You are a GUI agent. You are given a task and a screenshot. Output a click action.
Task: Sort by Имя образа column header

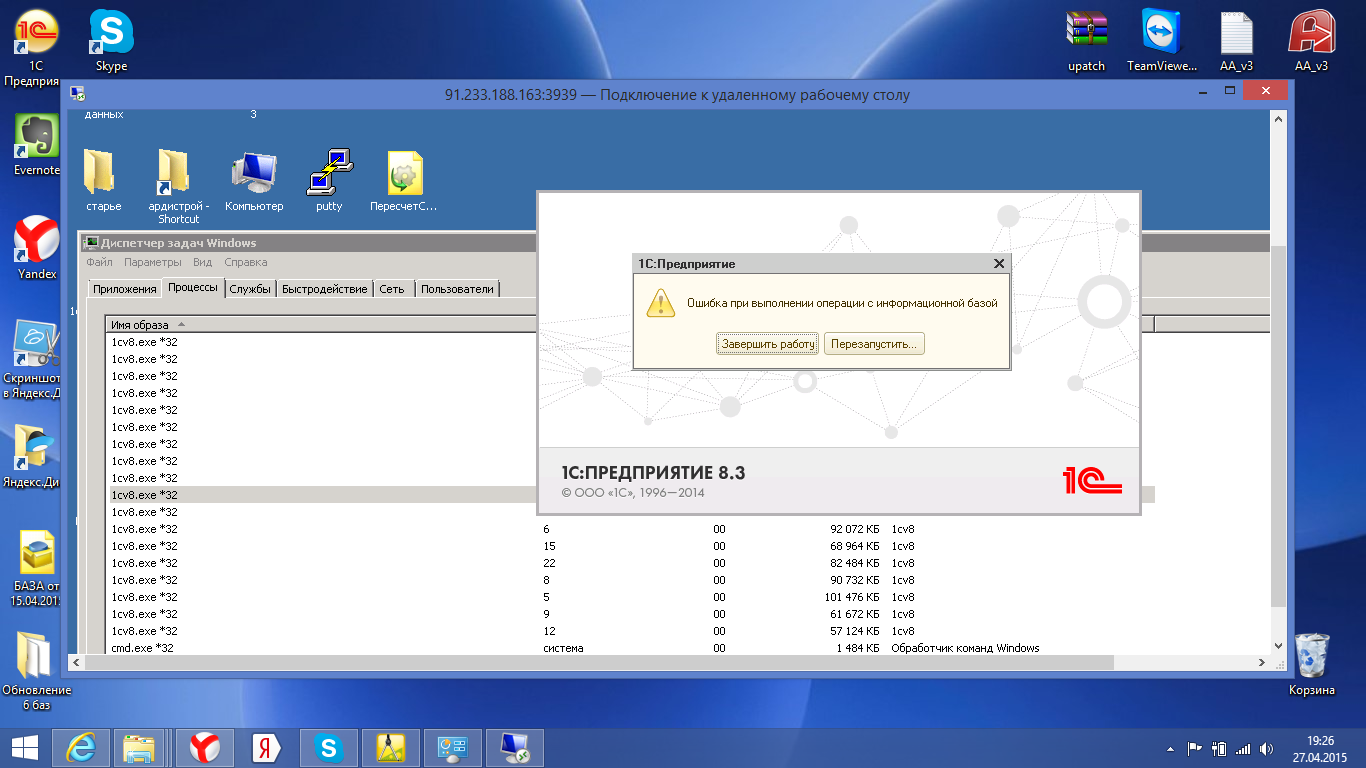[140, 325]
